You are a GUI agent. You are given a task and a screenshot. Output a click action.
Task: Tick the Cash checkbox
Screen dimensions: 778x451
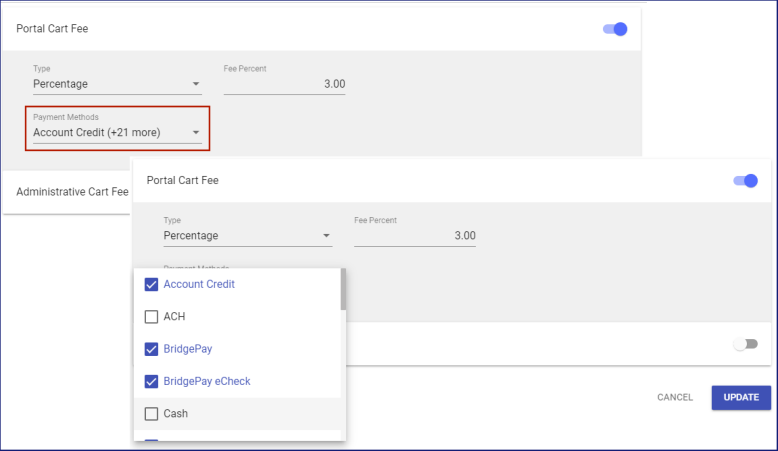click(152, 413)
